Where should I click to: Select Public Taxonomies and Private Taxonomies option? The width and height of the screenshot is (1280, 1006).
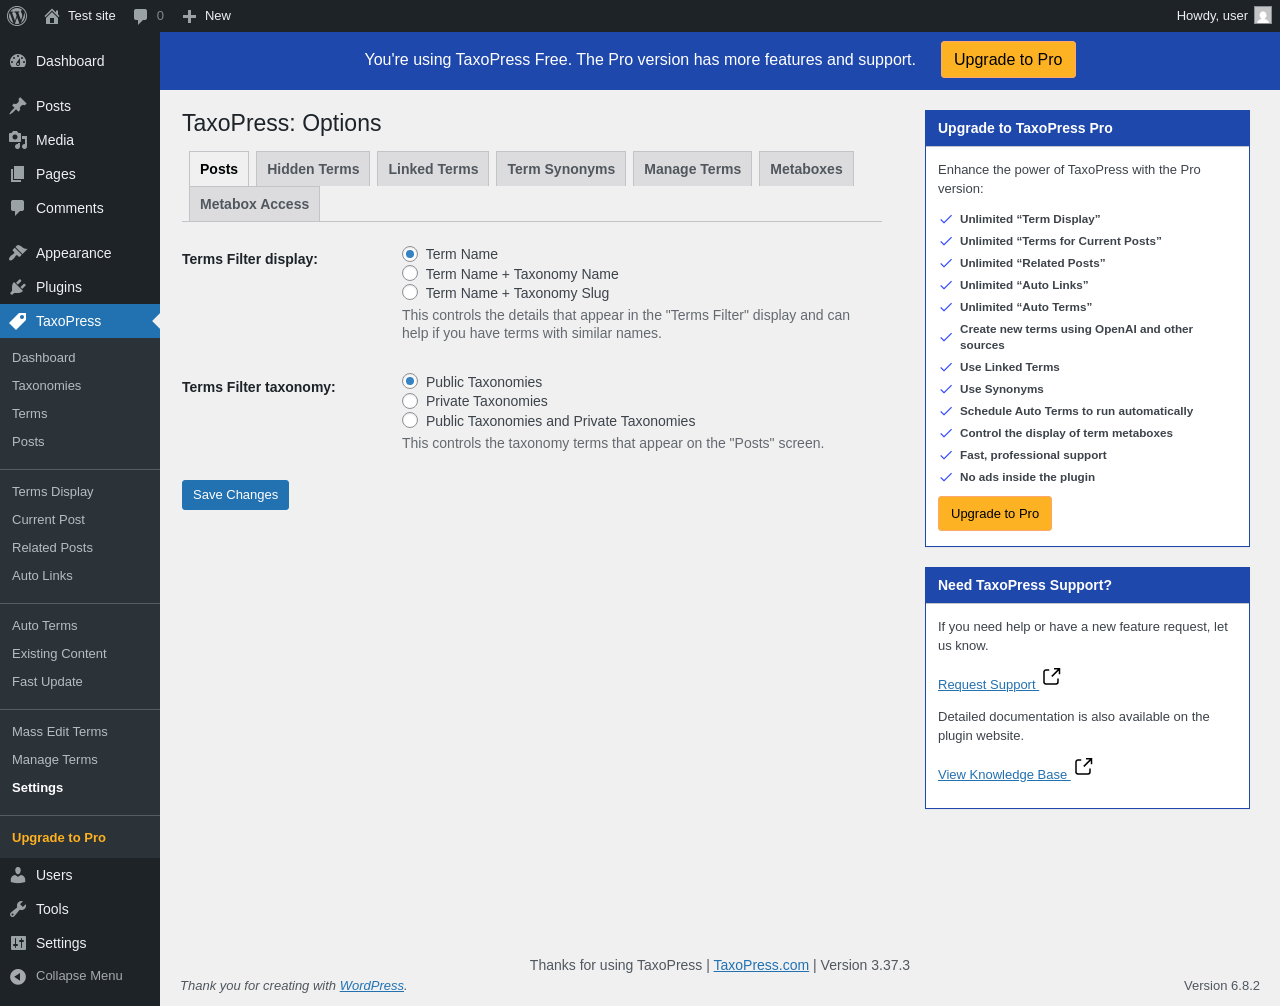[410, 420]
